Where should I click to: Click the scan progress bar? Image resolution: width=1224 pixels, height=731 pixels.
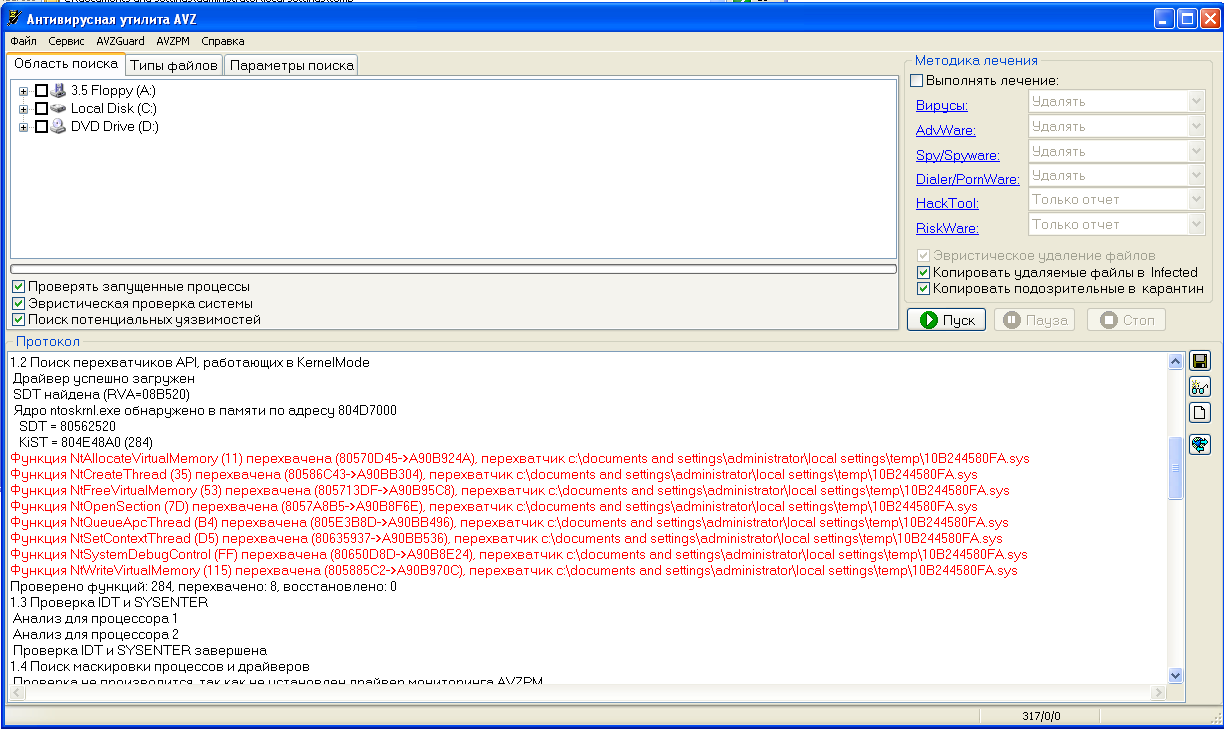453,268
